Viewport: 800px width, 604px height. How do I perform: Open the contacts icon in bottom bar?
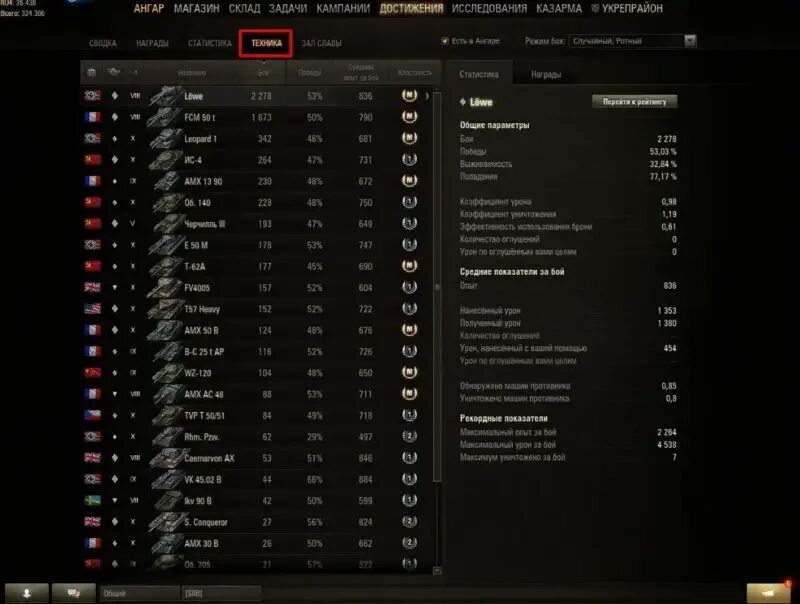(x=27, y=593)
